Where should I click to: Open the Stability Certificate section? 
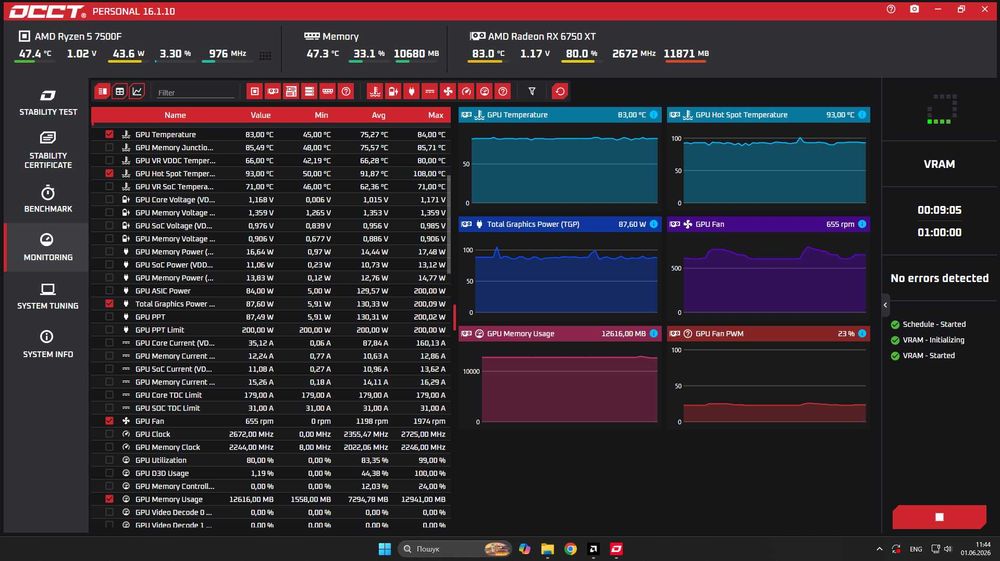[48, 150]
